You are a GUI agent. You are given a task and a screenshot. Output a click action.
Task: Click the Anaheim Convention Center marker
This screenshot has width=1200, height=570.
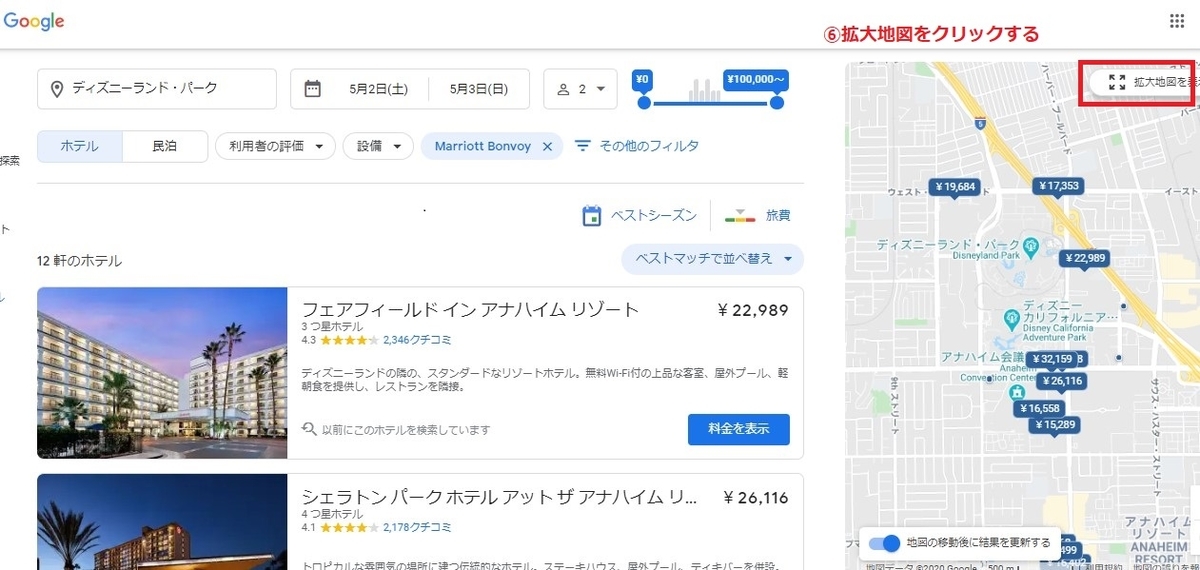(x=1017, y=392)
